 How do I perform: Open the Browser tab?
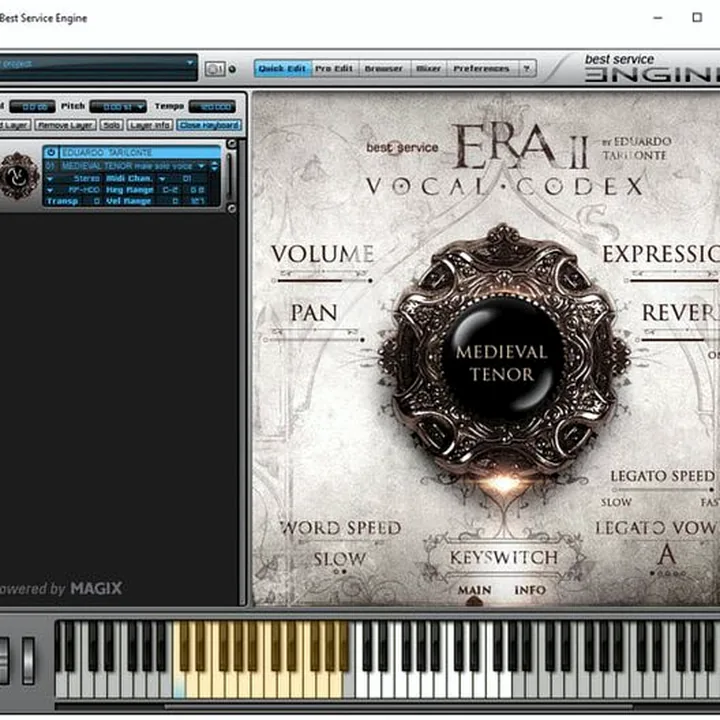(x=383, y=69)
